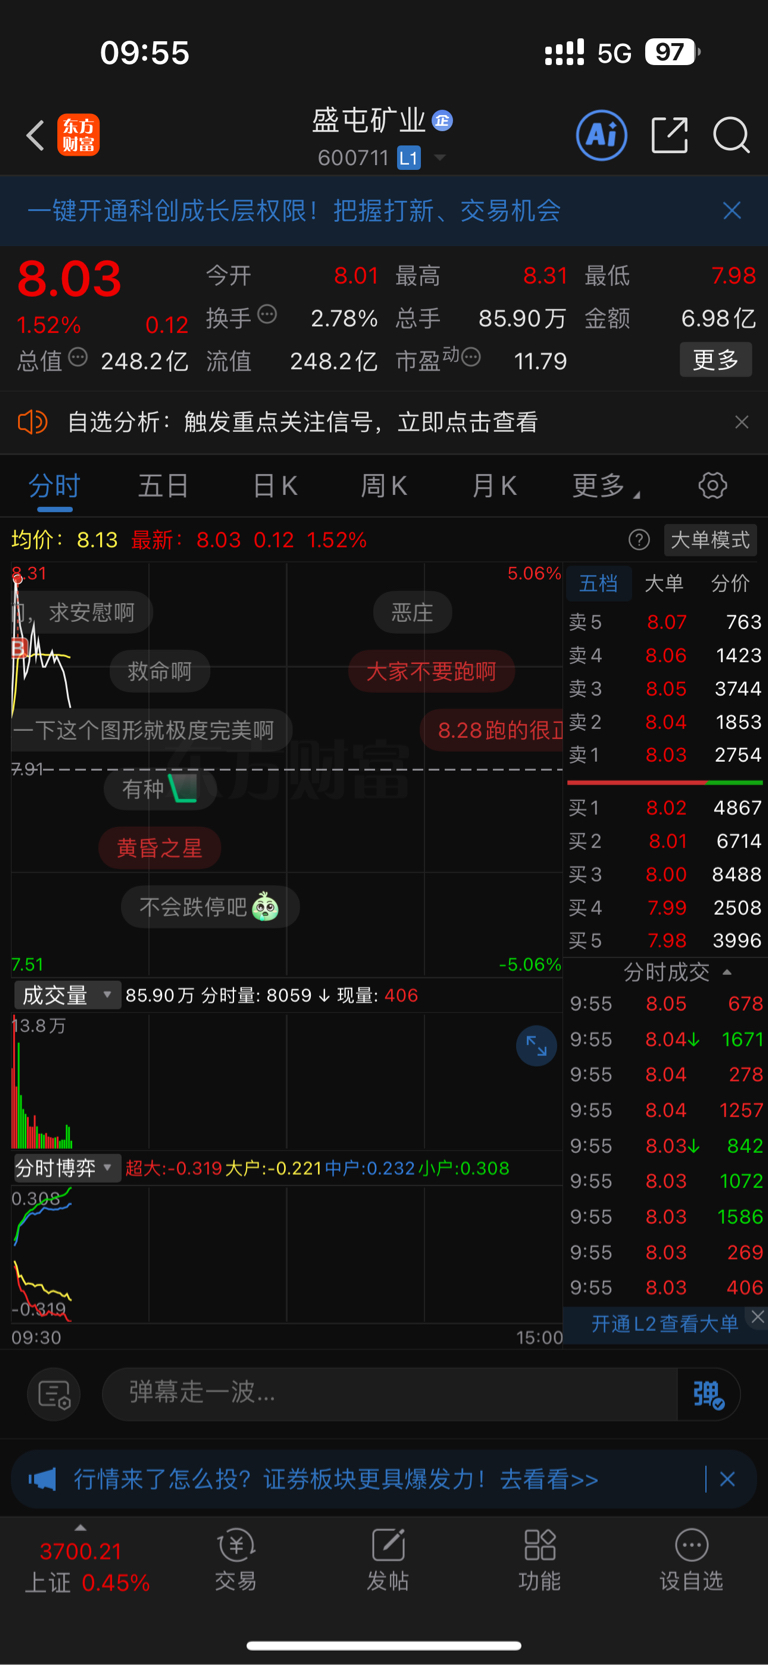Select the 大单 tab

pyautogui.click(x=664, y=583)
